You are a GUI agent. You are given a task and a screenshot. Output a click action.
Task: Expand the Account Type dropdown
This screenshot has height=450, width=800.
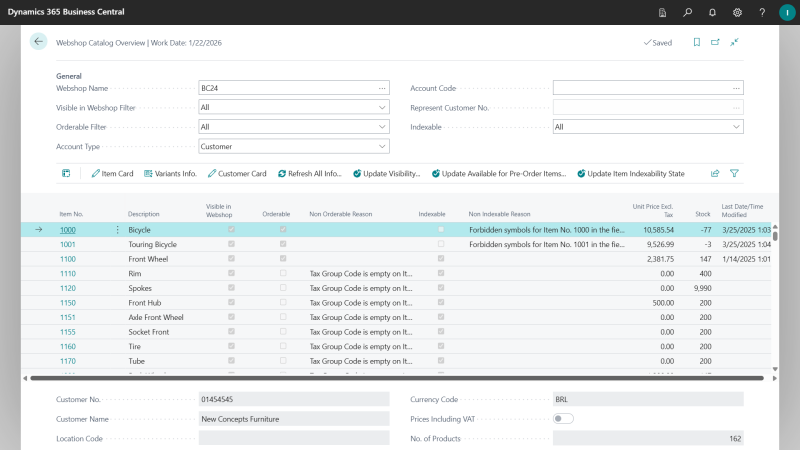(x=382, y=146)
